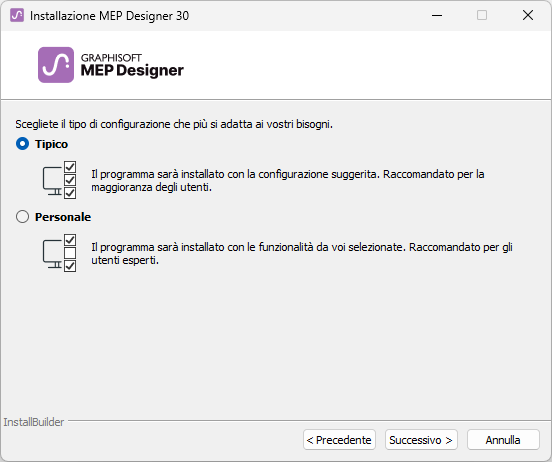Cancel installation with the Annulla button
Screen dimensions: 552x462
pos(503,439)
